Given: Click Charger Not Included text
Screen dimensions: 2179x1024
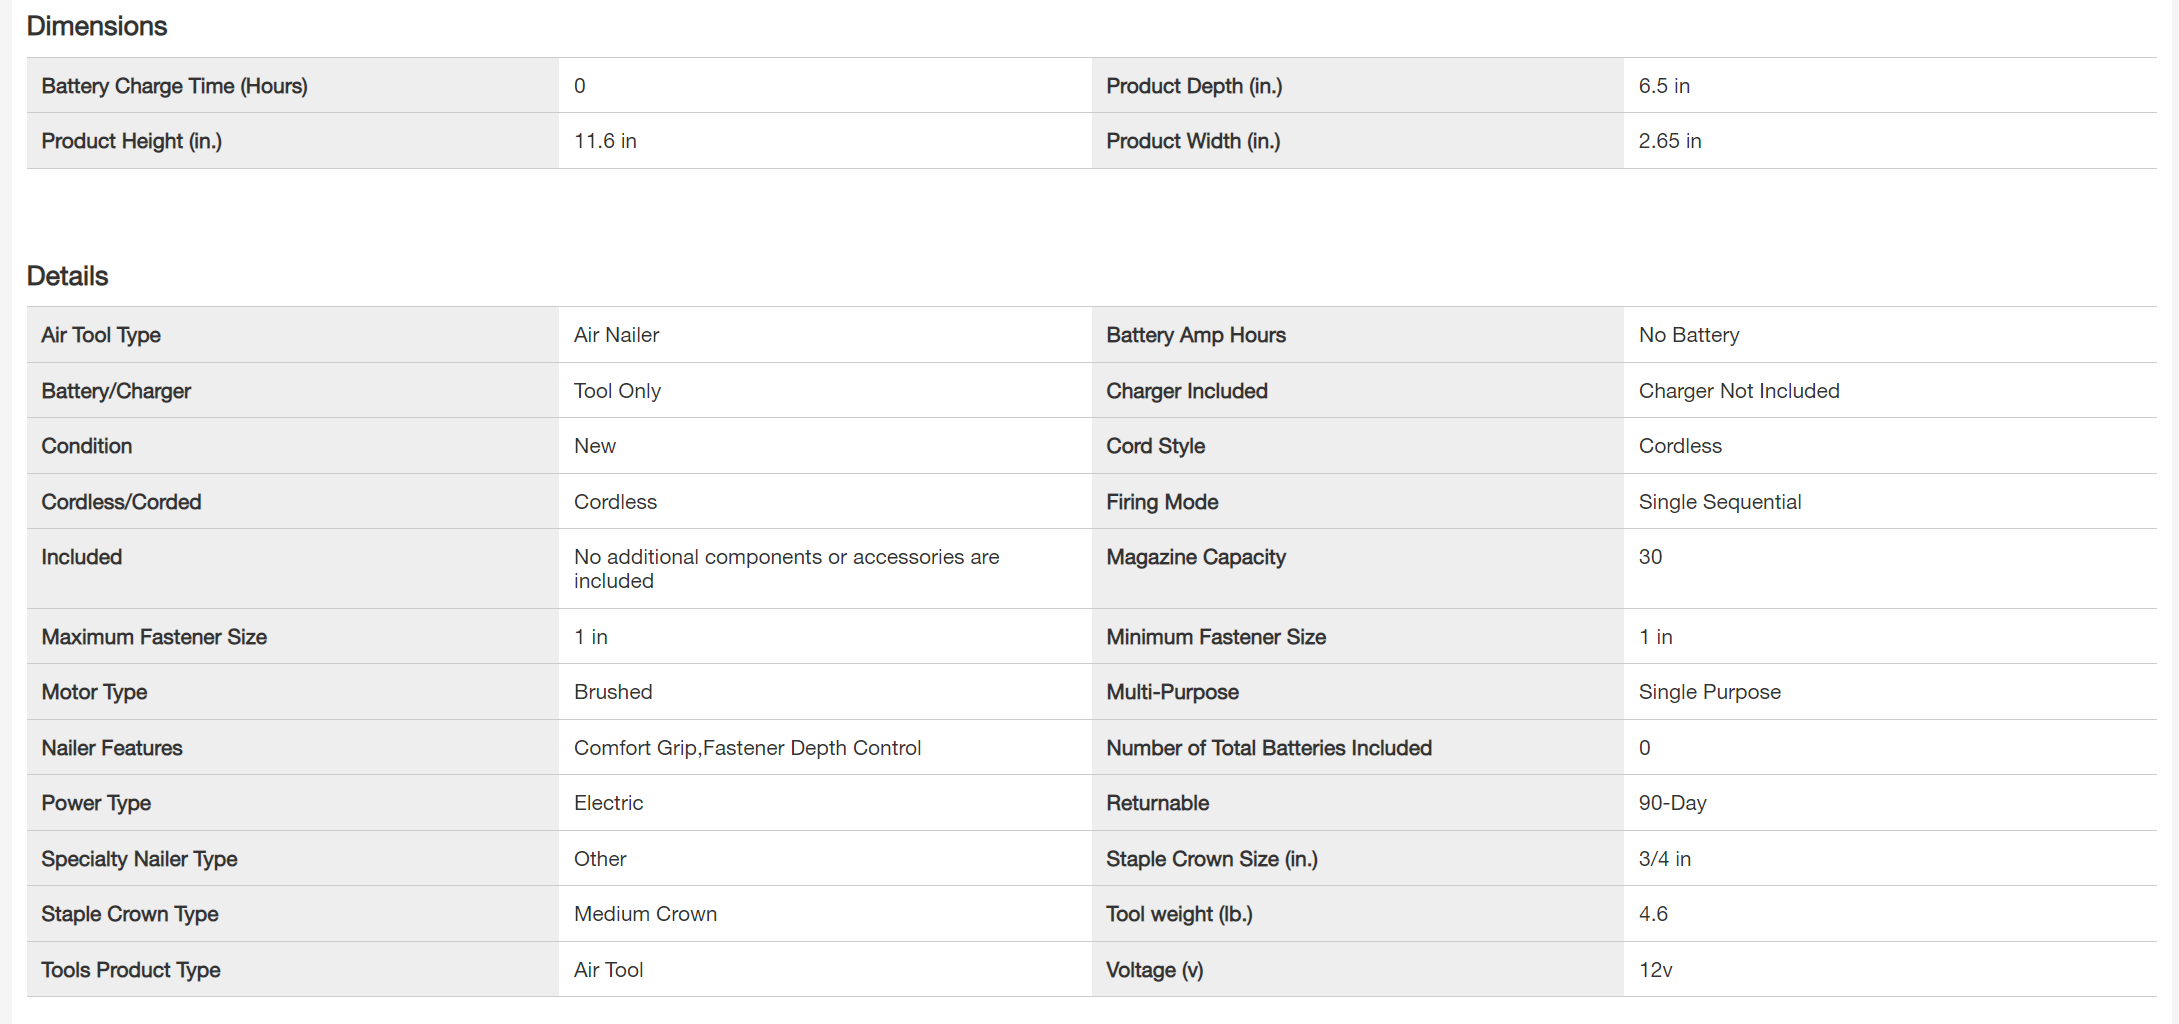Looking at the screenshot, I should point(1738,391).
